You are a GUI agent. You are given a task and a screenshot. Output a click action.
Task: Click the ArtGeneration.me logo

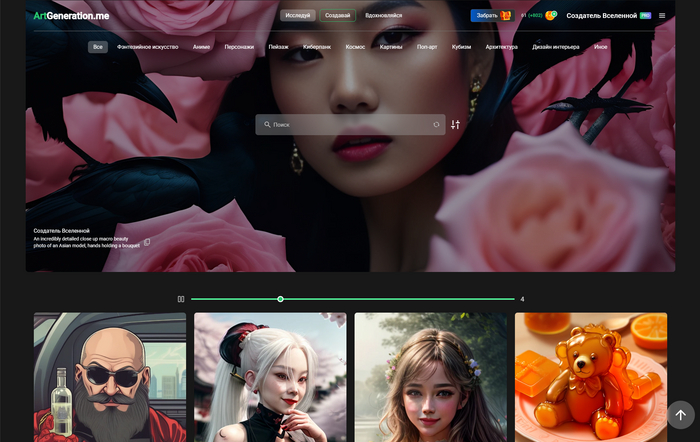coord(71,16)
